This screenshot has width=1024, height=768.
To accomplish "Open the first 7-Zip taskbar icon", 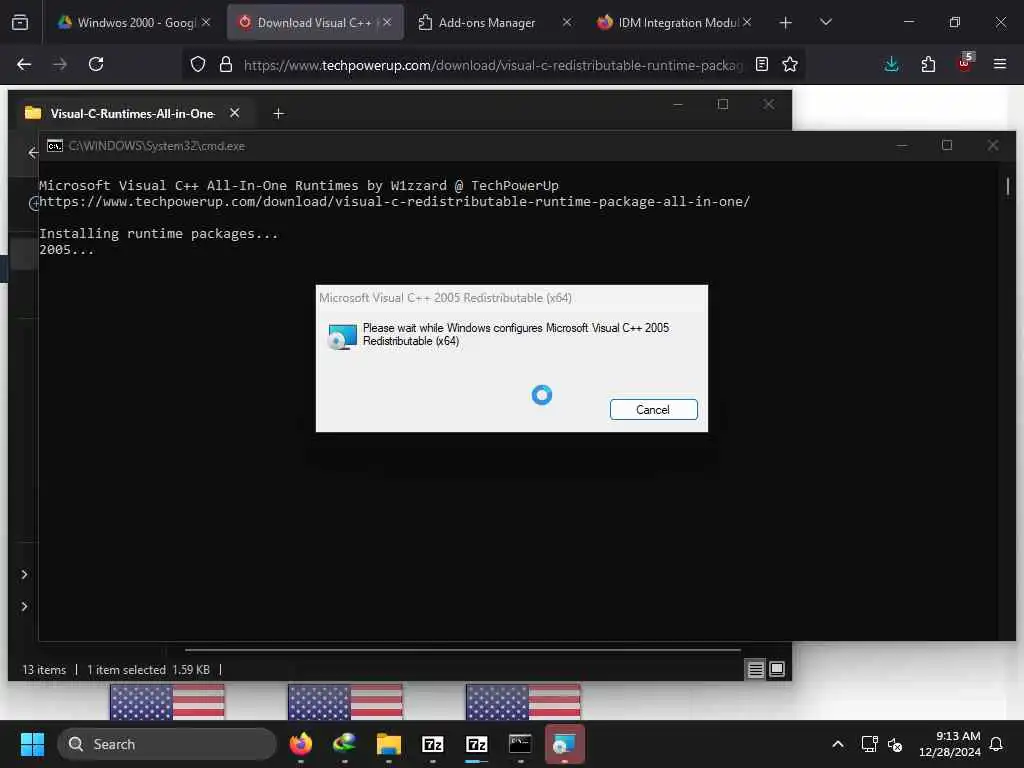I will 432,744.
